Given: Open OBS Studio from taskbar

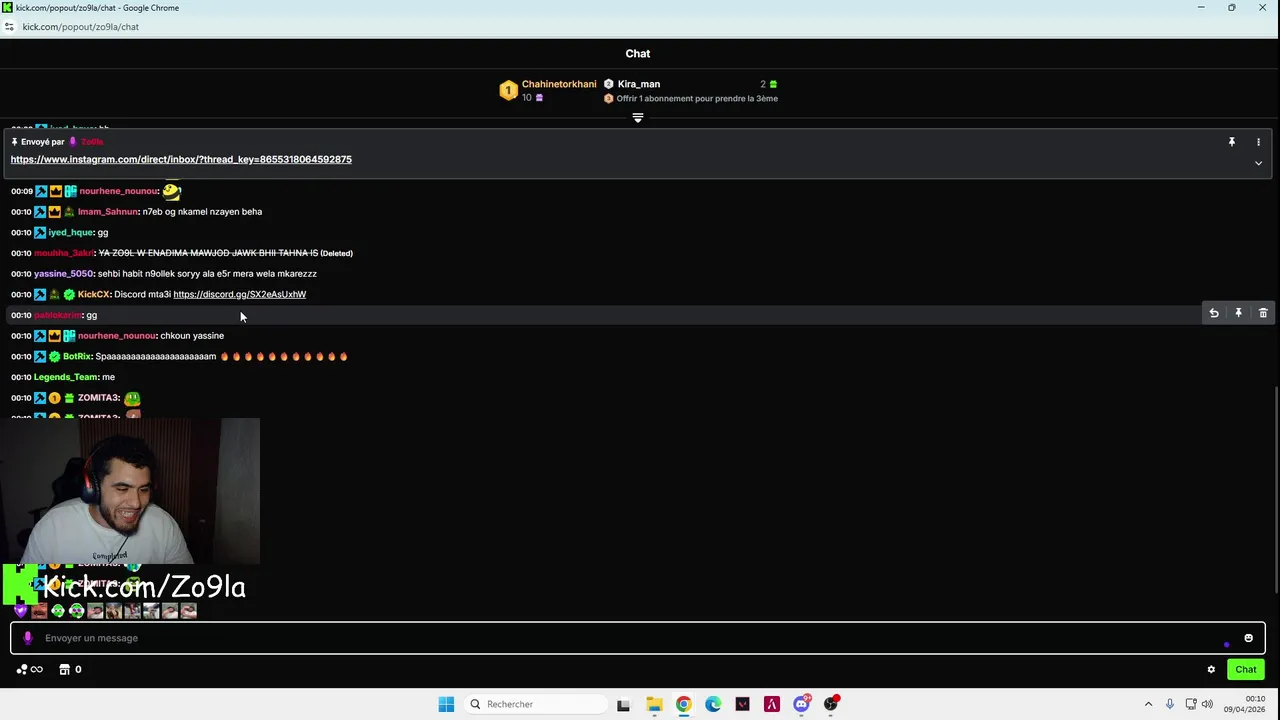Looking at the screenshot, I should (831, 704).
